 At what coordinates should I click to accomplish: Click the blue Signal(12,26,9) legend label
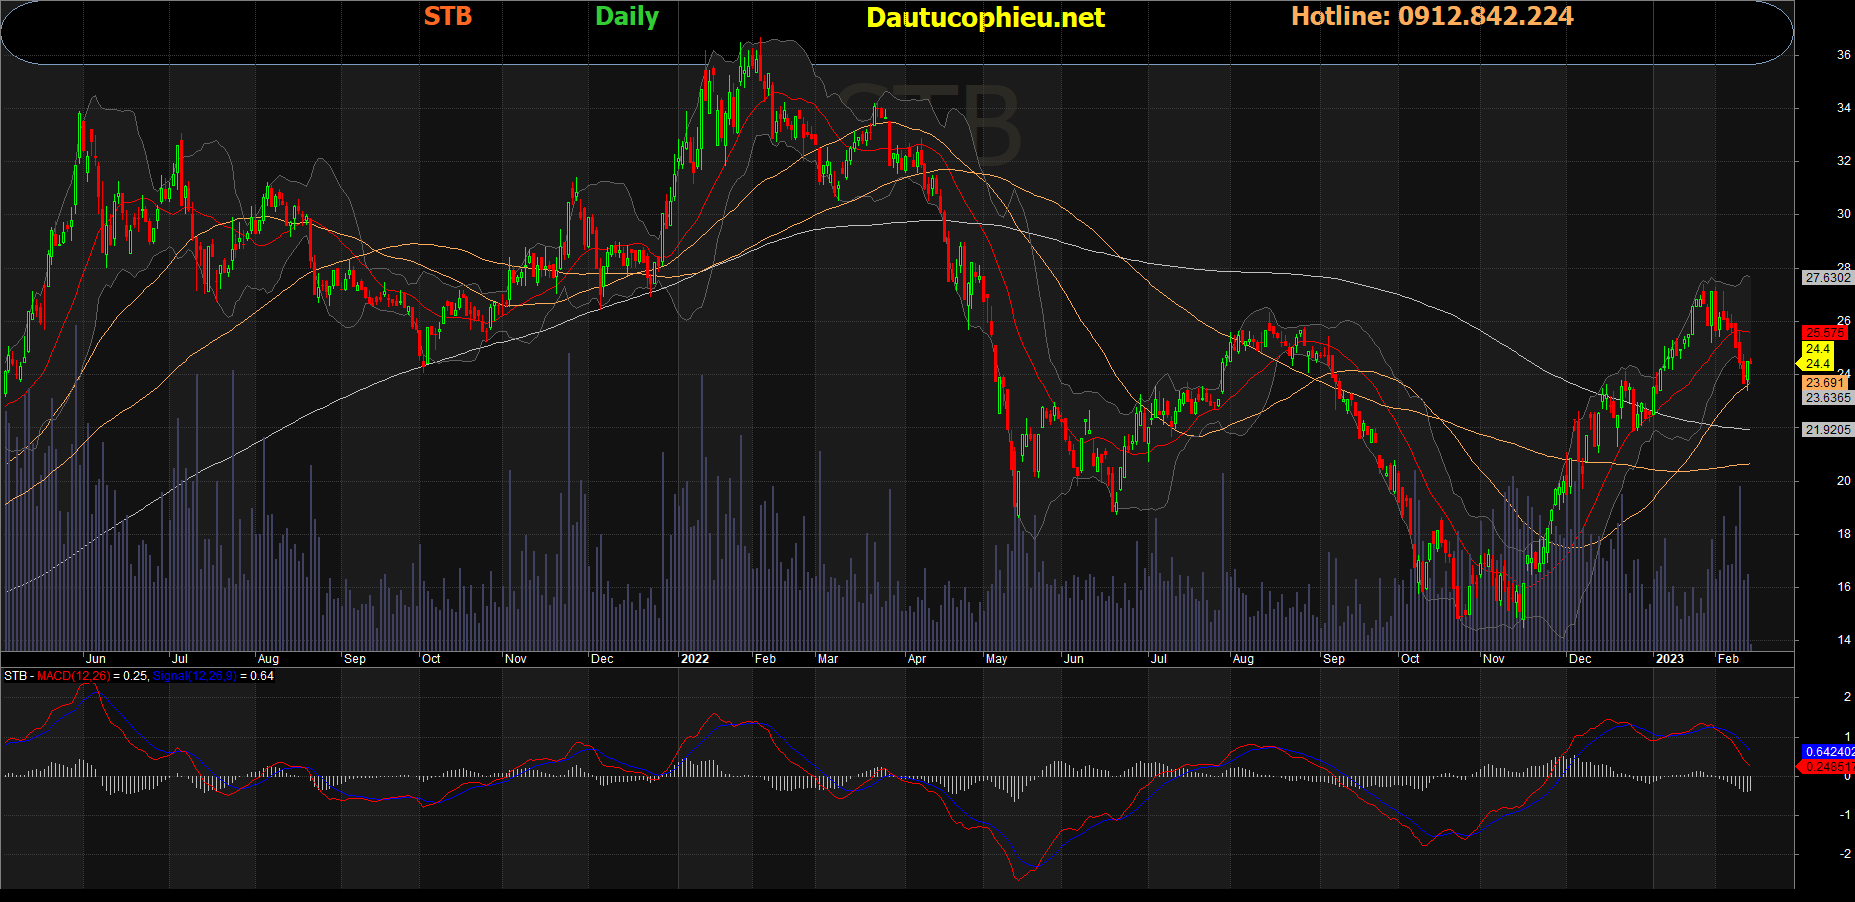tap(195, 677)
